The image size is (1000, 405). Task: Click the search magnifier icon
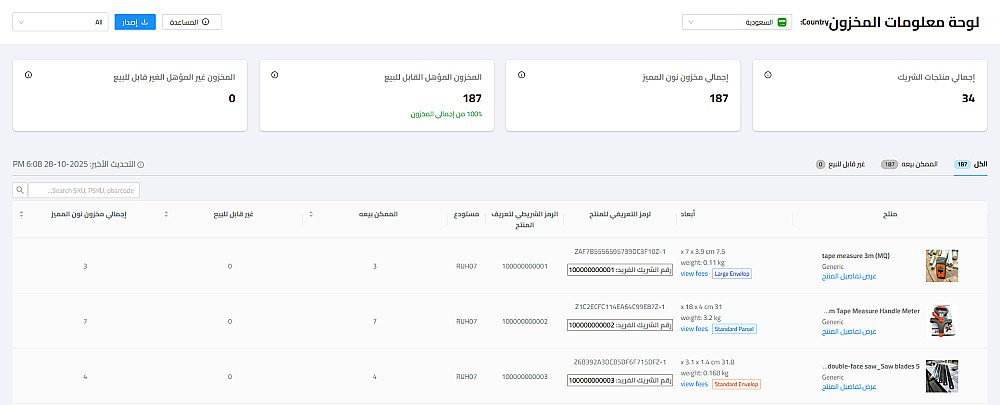20,190
